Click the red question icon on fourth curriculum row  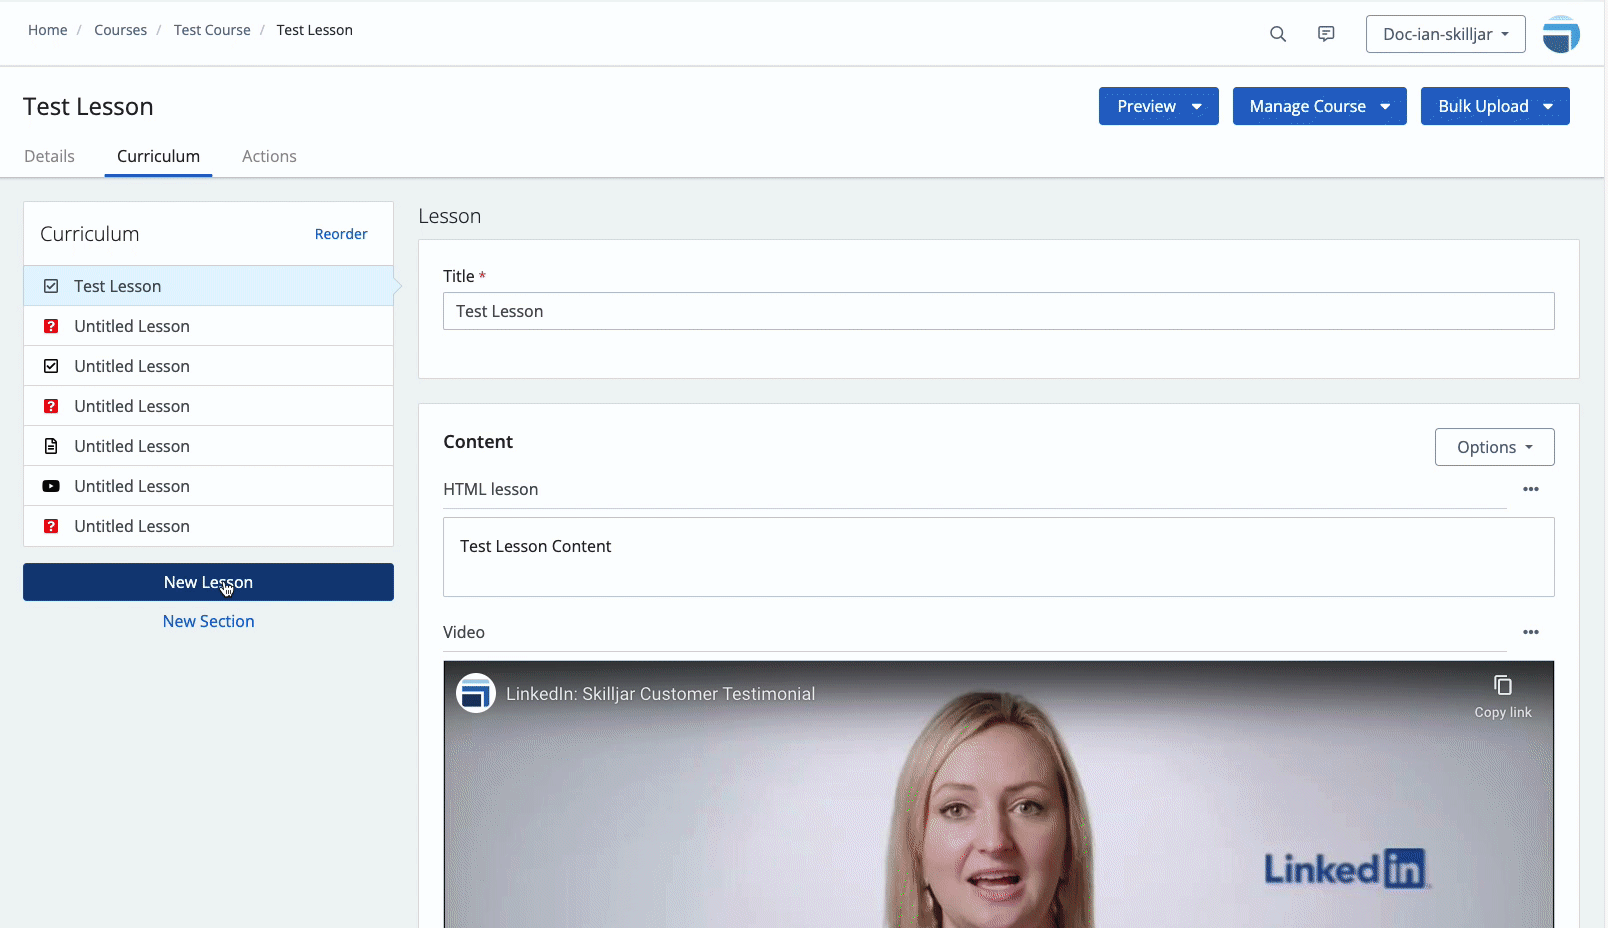pos(51,406)
